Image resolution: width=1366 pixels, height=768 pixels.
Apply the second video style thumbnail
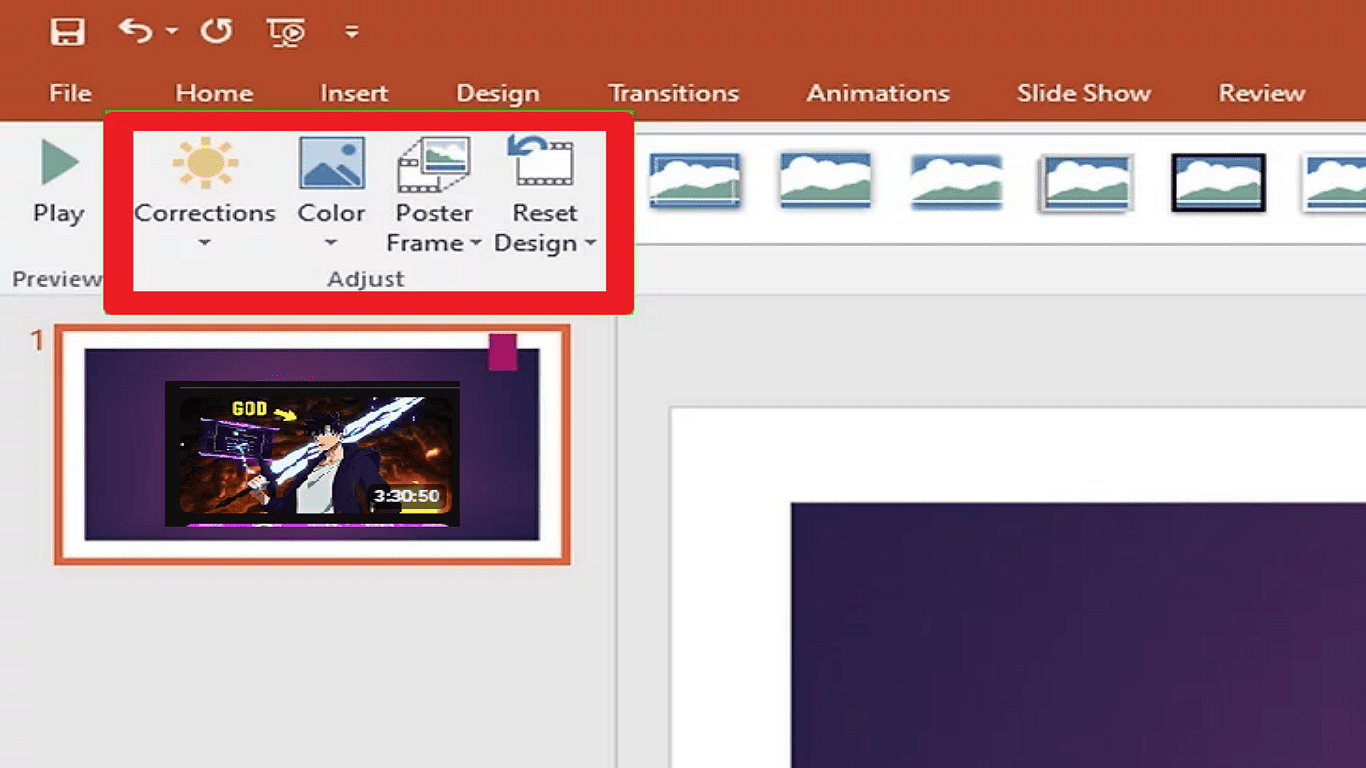coord(825,181)
